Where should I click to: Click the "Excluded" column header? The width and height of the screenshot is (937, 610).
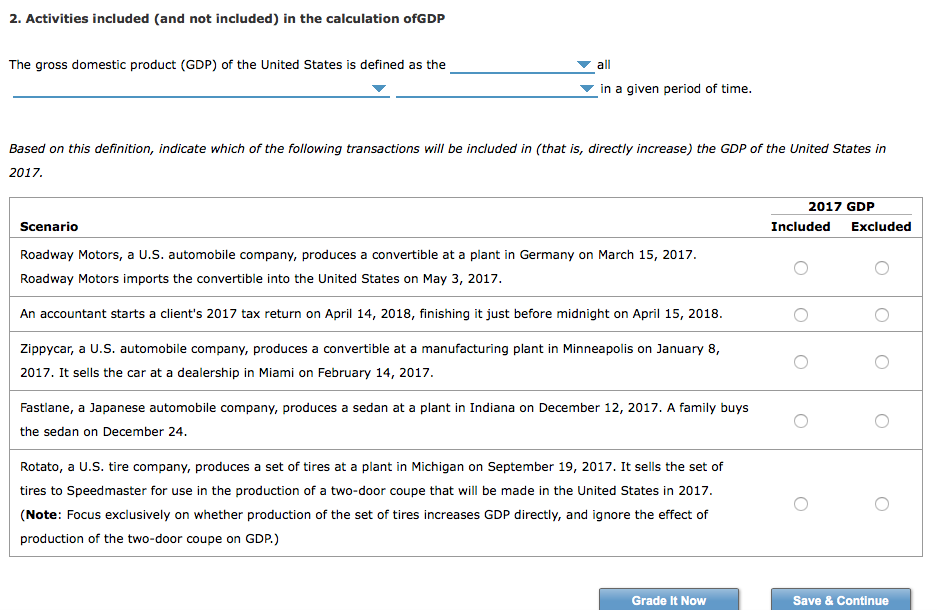click(x=881, y=227)
